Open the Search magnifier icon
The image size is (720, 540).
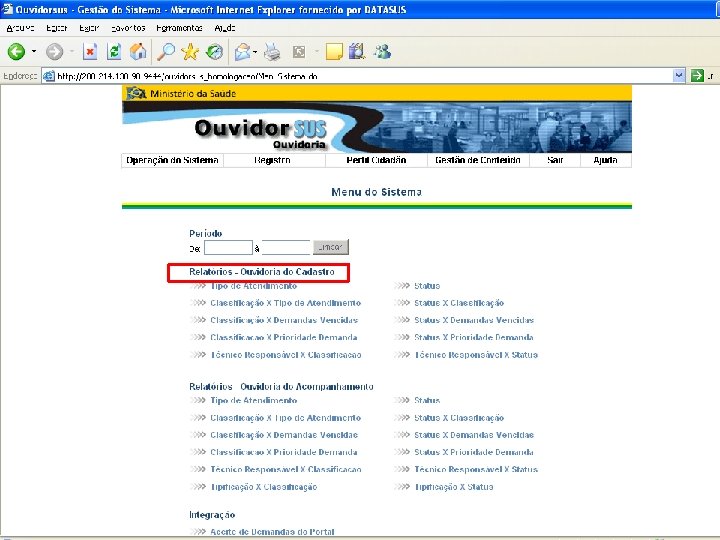click(x=166, y=51)
